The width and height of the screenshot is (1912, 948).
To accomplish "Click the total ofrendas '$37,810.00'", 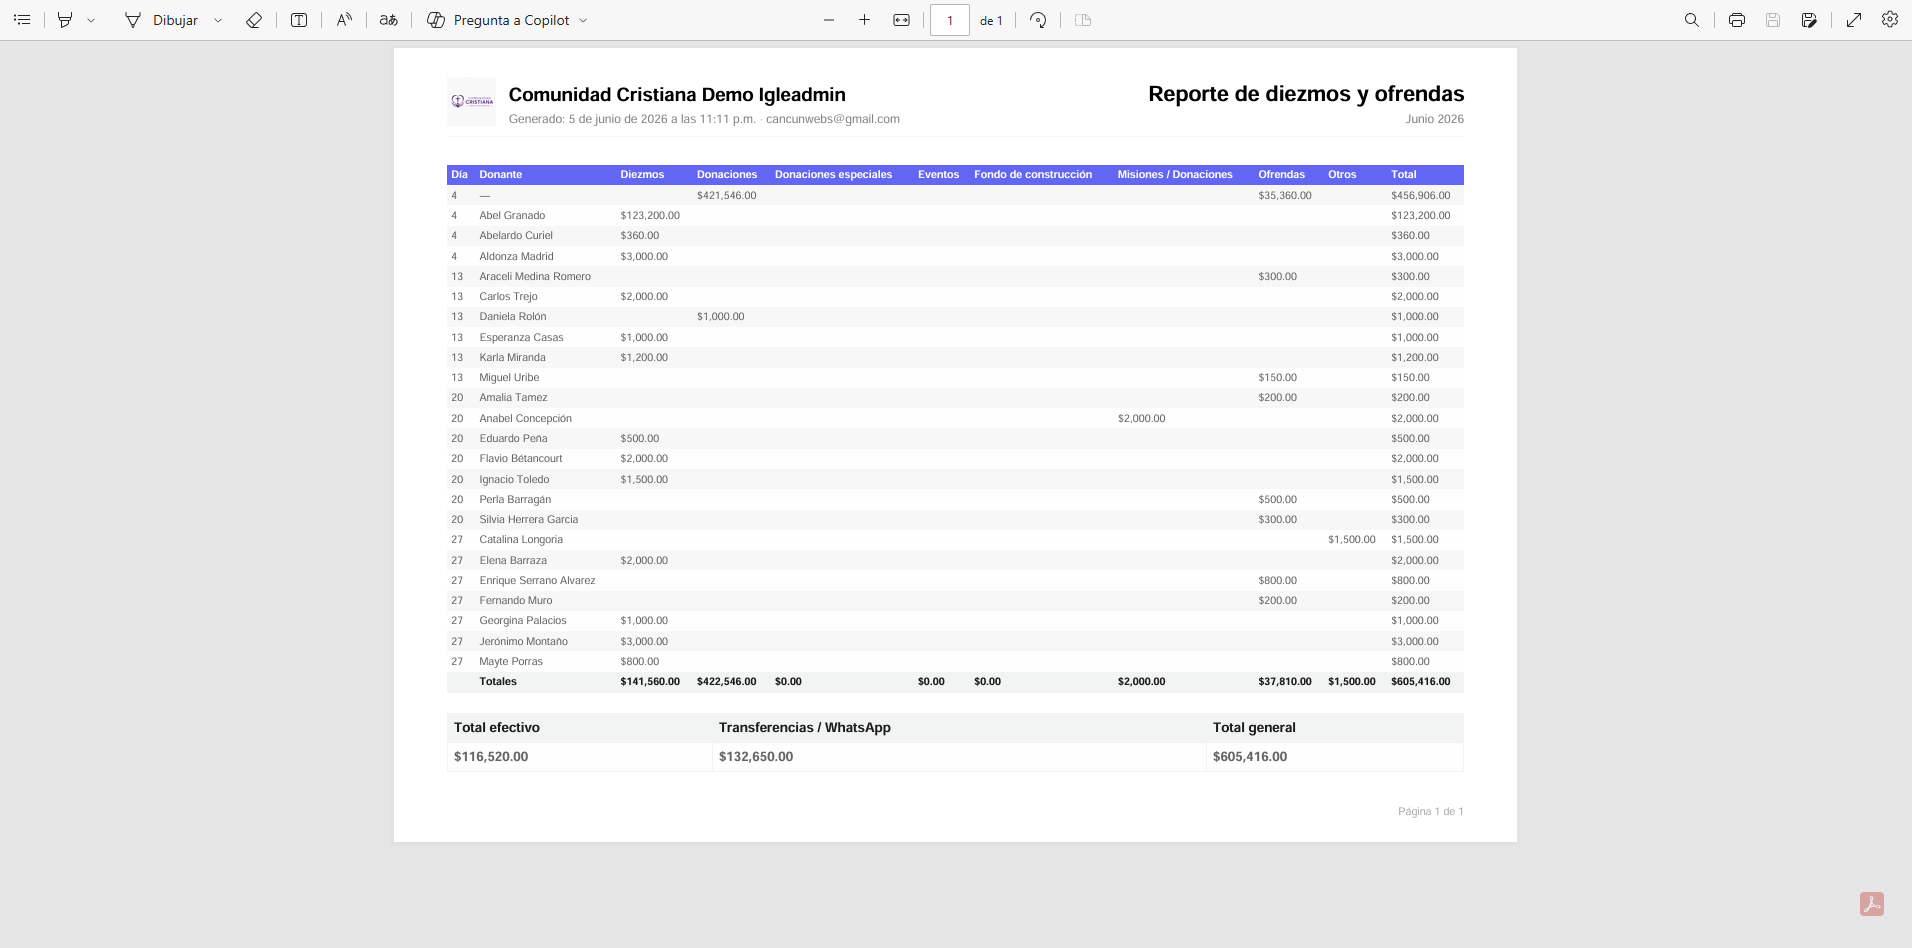I will click(1285, 681).
